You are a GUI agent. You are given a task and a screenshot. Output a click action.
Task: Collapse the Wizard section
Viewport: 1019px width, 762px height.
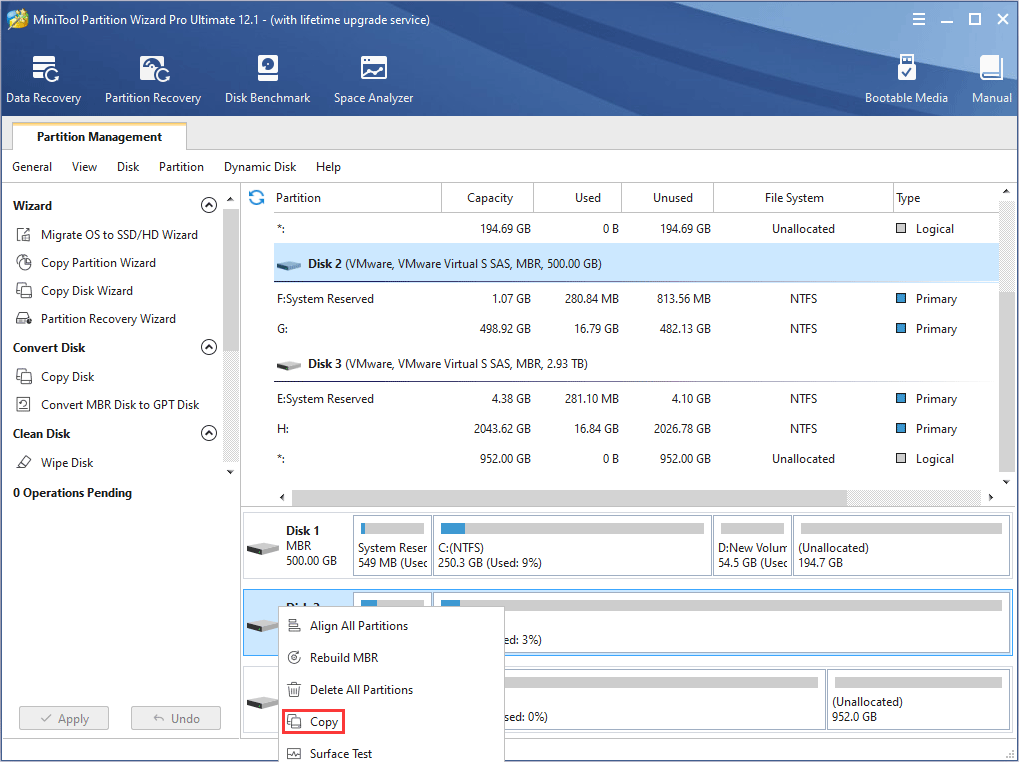(x=209, y=205)
